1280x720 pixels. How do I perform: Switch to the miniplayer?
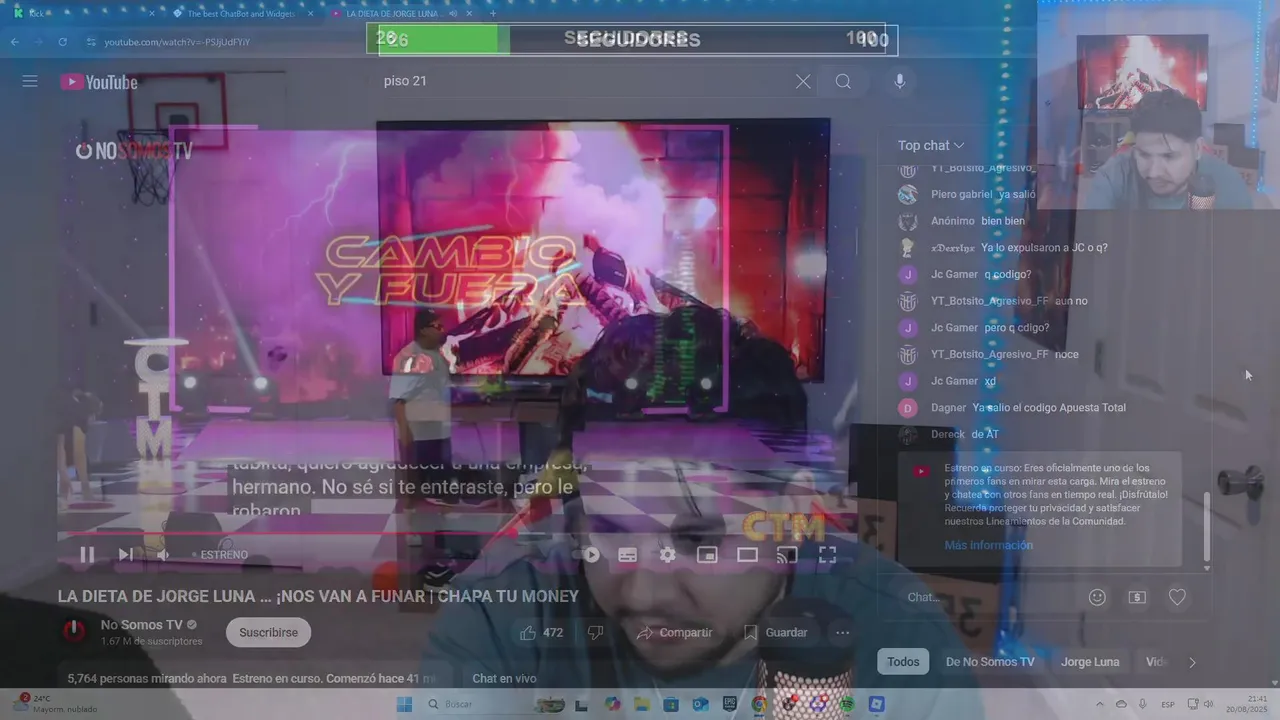coord(707,554)
